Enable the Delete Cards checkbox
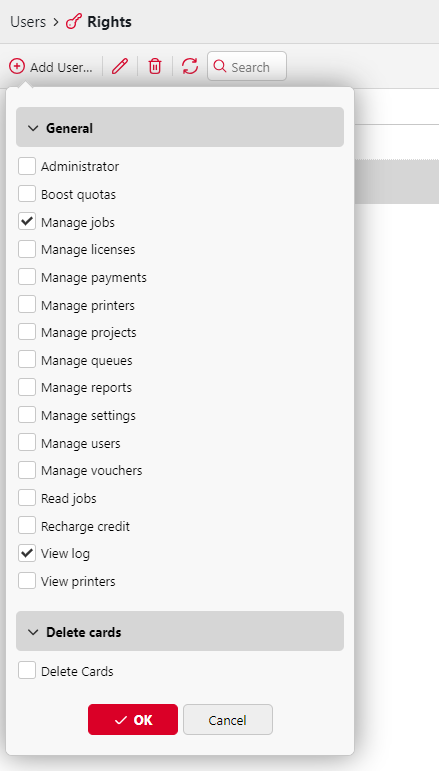Screen dimensions: 439x771 tap(27, 671)
